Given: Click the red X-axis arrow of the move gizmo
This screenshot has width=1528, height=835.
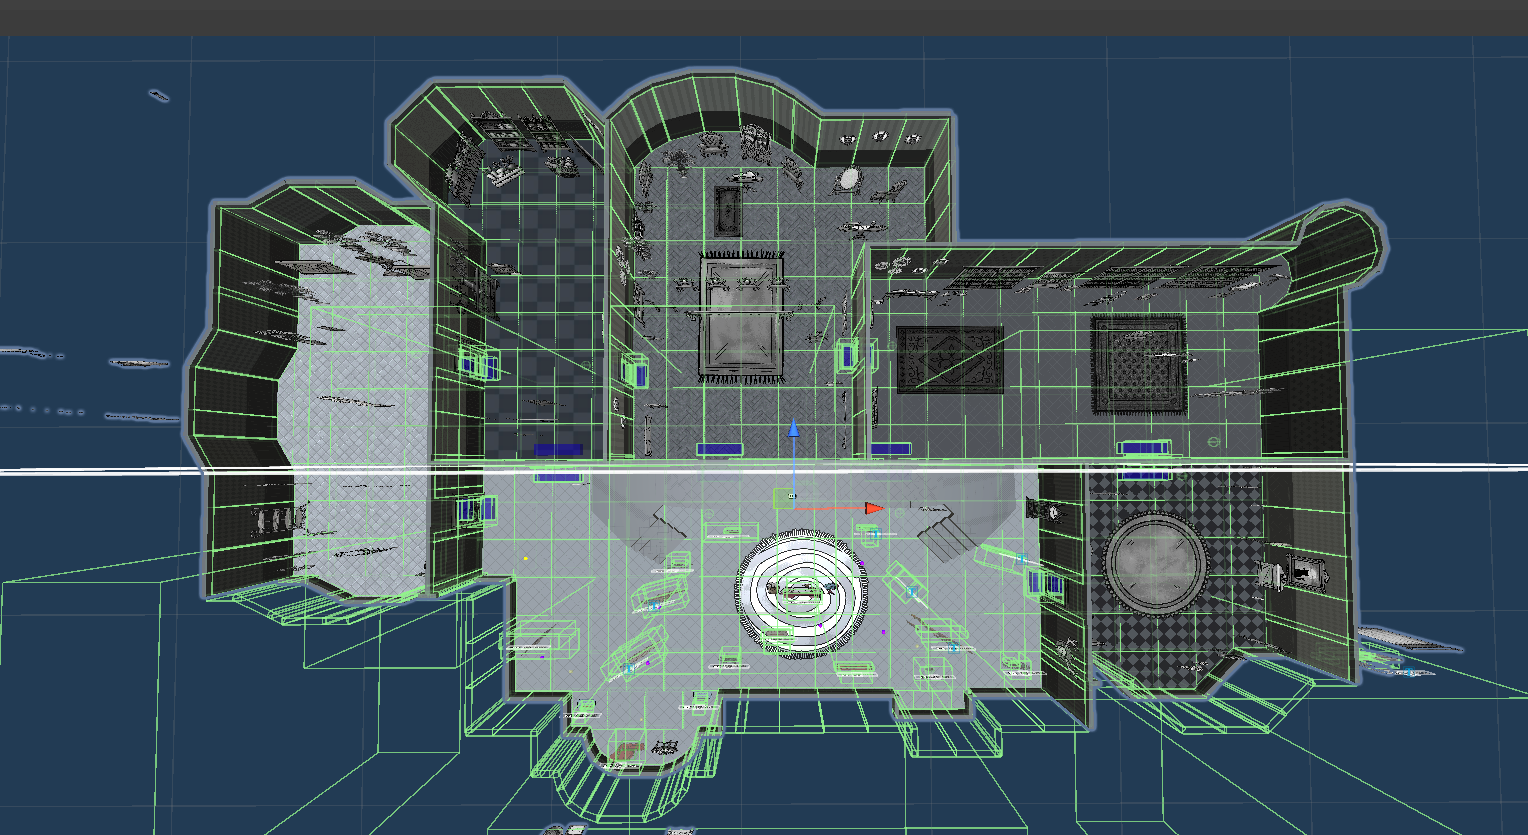Looking at the screenshot, I should (873, 509).
